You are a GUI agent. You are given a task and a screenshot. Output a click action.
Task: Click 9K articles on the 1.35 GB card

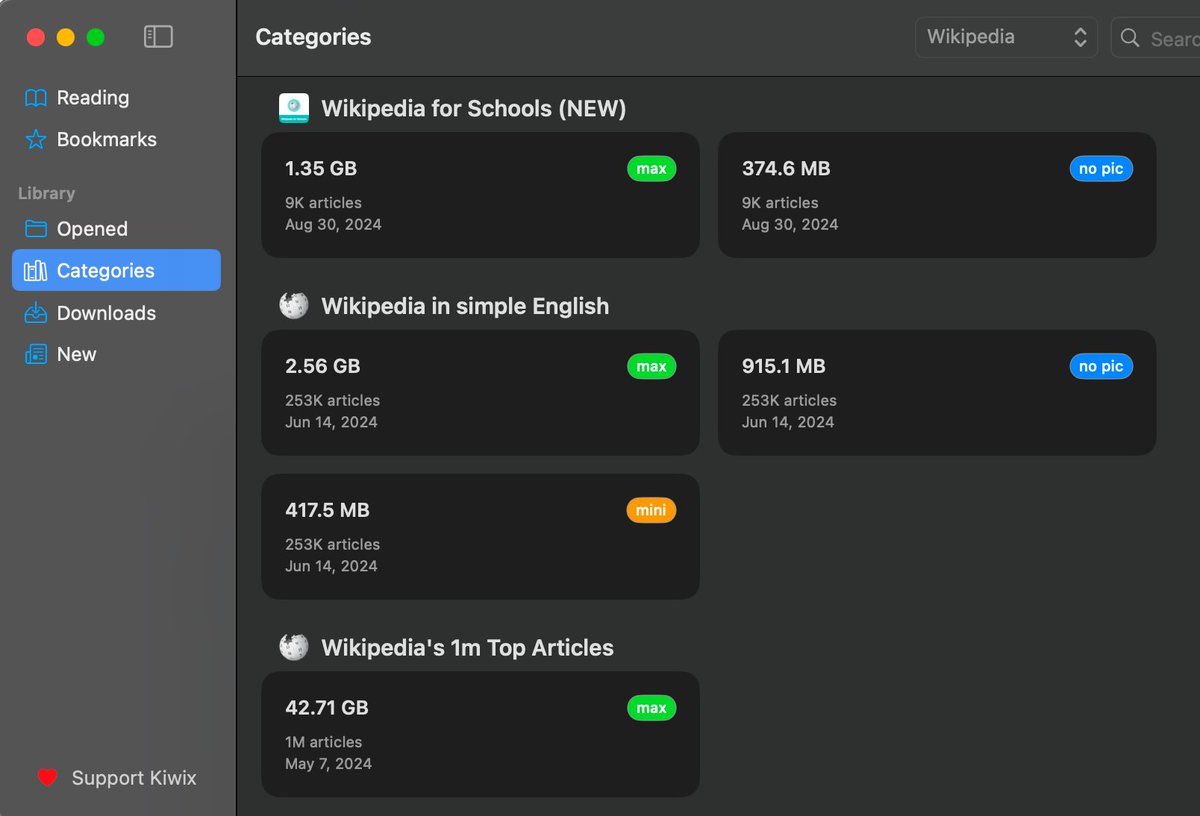[x=324, y=203]
